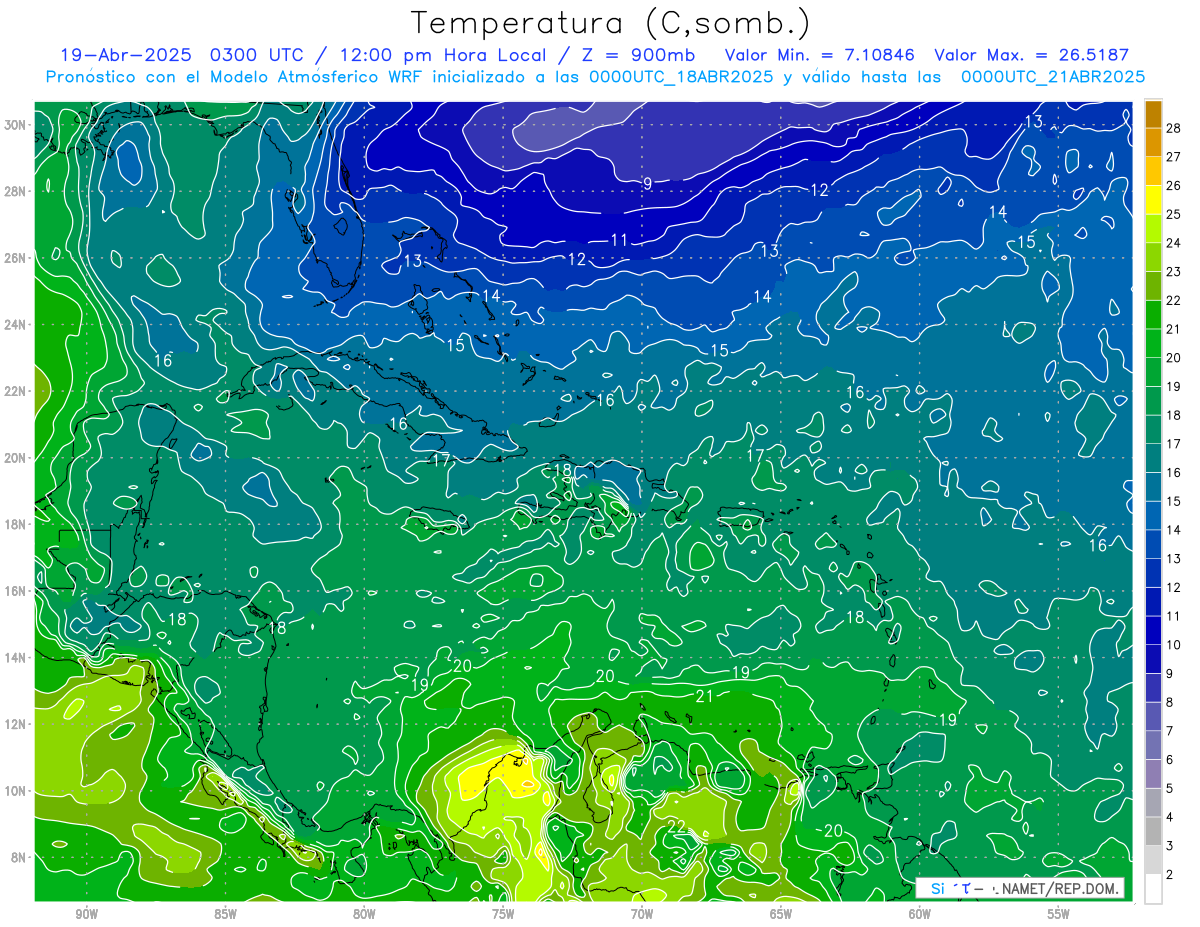The width and height of the screenshot is (1200, 927).
Task: Click the '28N' latitude axis label
Action: 16,191
